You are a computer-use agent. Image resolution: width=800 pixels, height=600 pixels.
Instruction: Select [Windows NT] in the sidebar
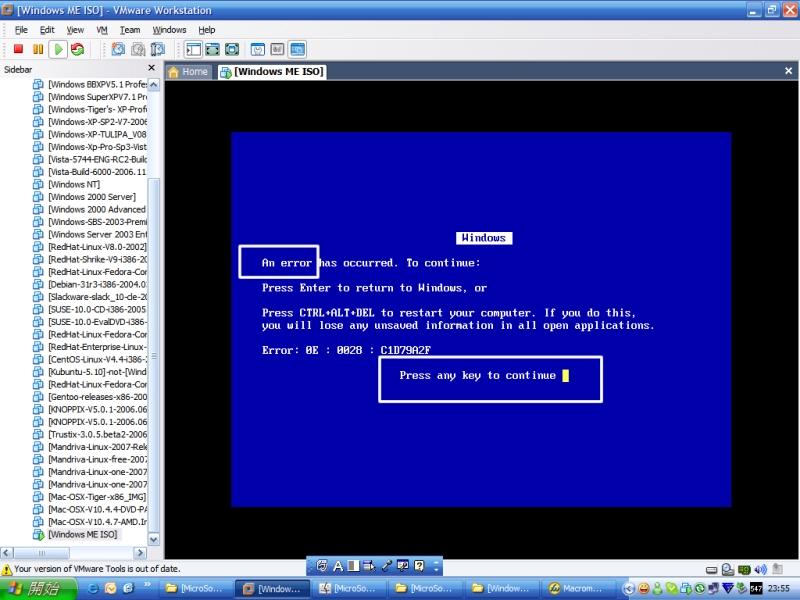[67, 184]
